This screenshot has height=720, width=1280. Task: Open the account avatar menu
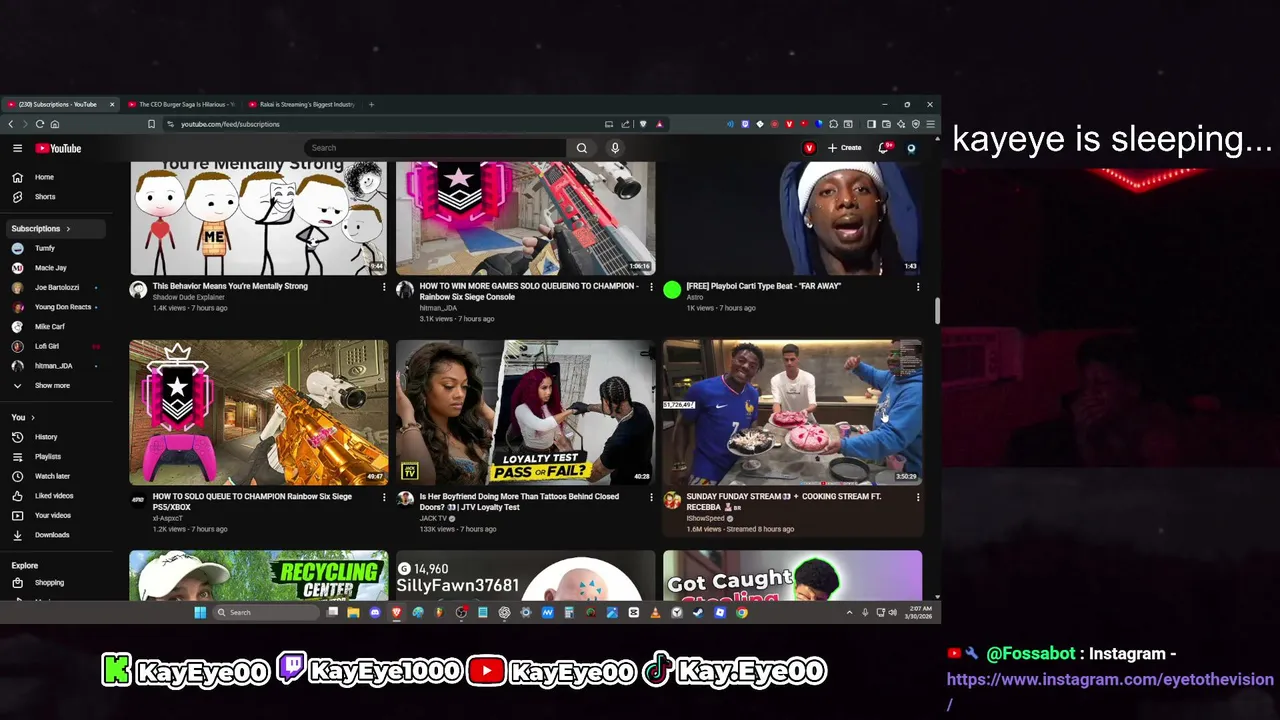(x=911, y=148)
